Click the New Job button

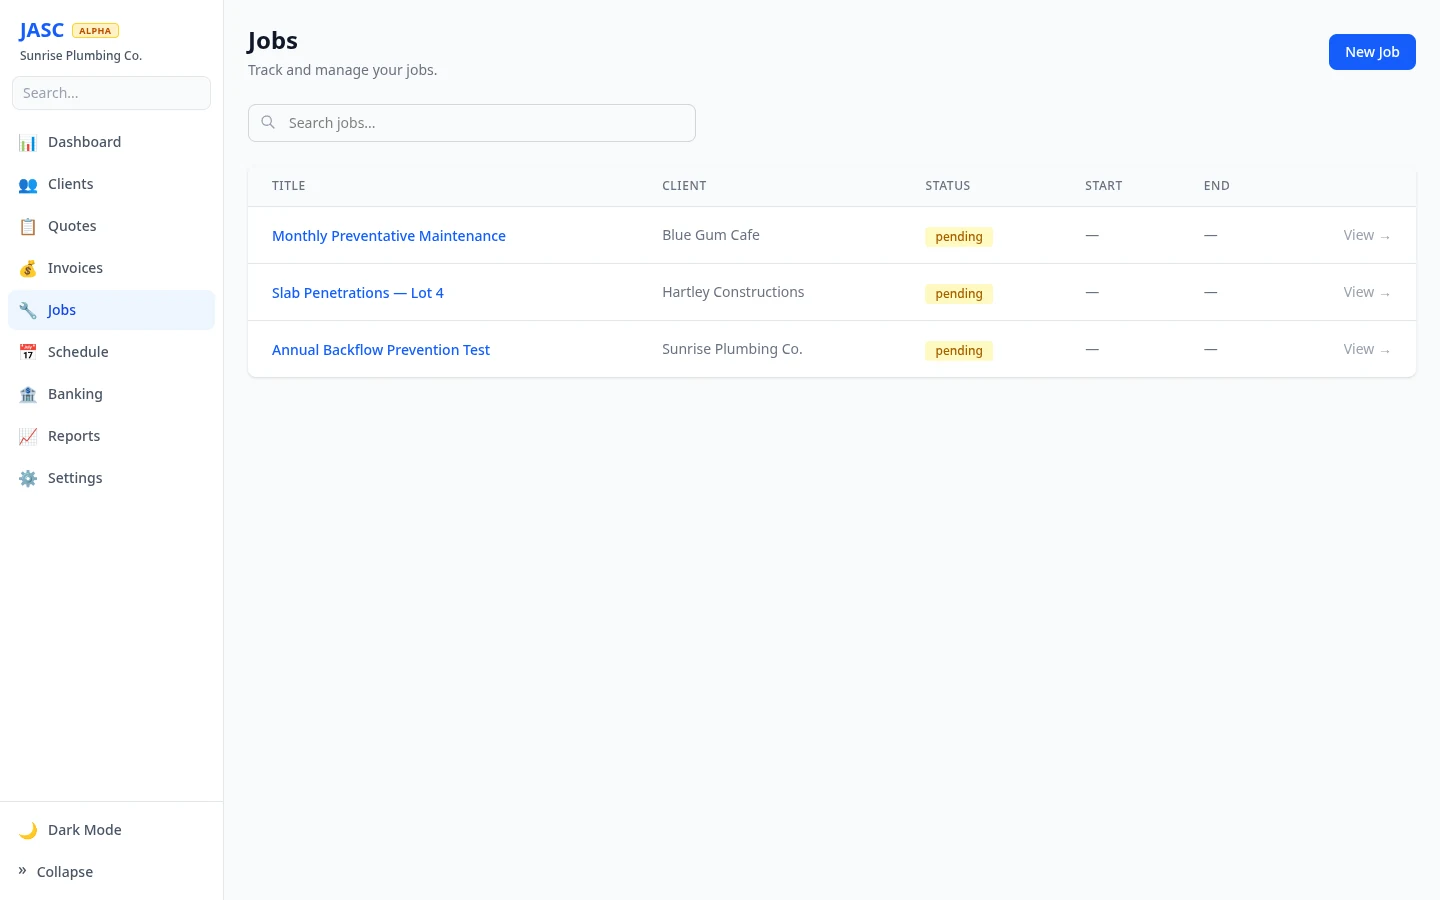1372,52
